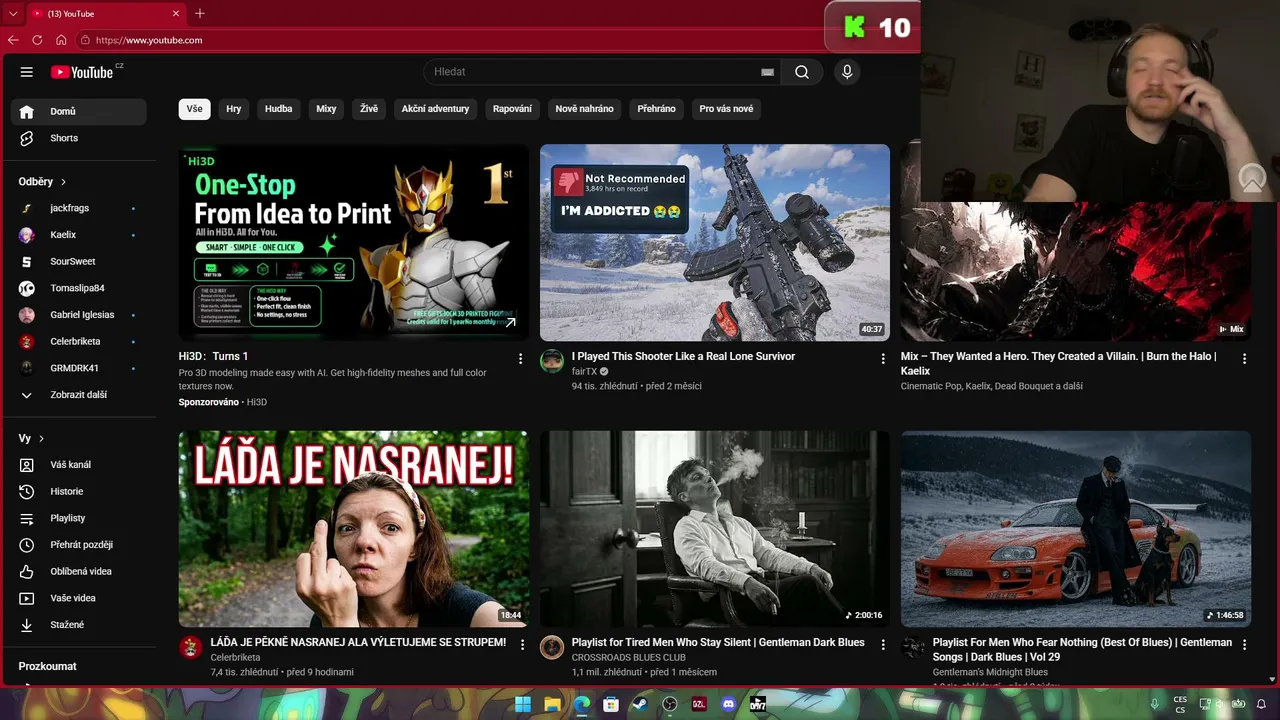
Task: Play the Lone Survivor shooter video thumbnail
Action: click(715, 243)
